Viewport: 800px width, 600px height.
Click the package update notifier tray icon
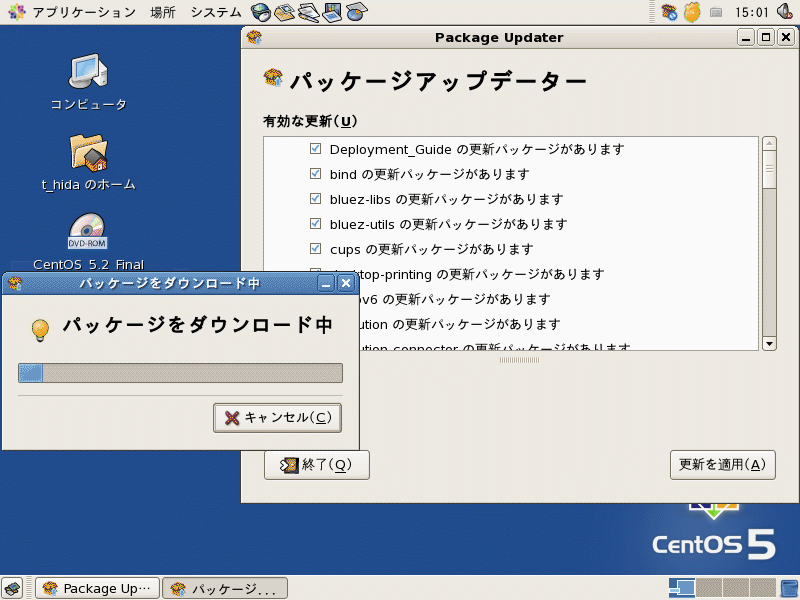click(669, 12)
